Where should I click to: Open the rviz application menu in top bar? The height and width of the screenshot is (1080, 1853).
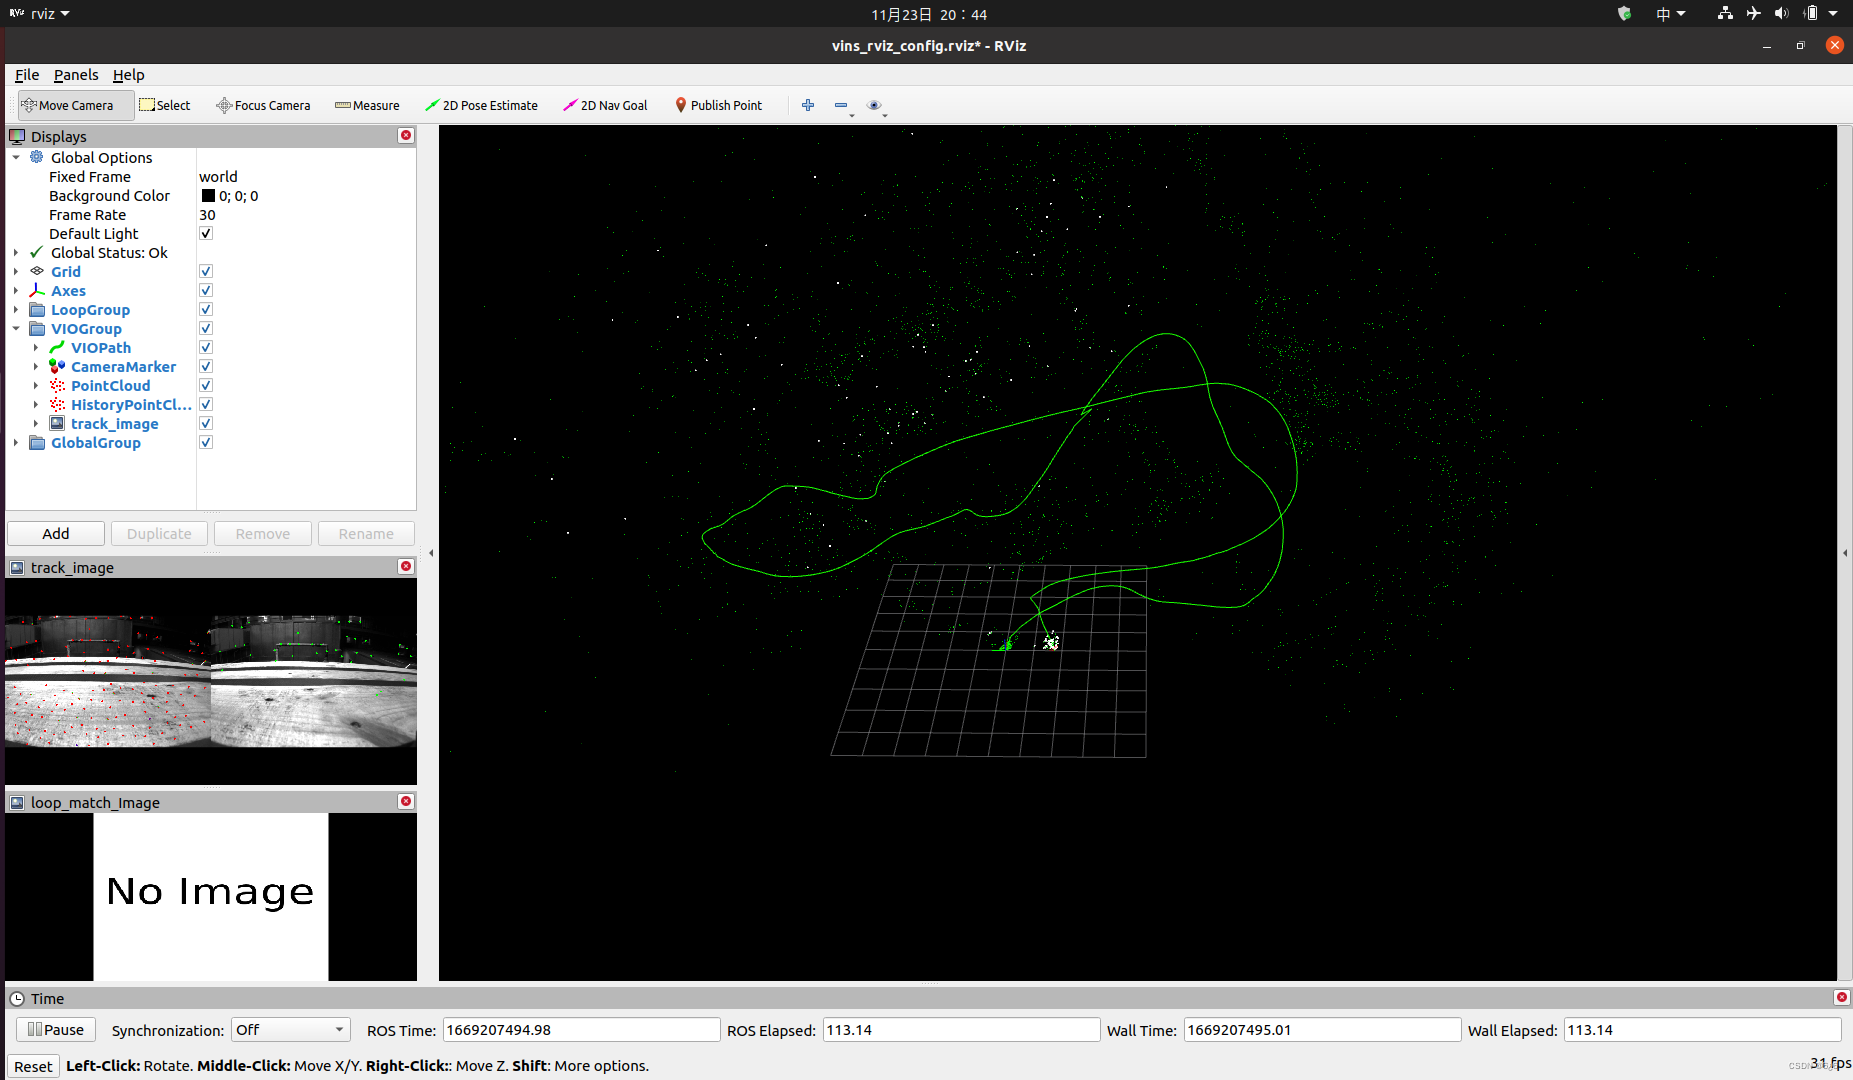click(x=40, y=13)
